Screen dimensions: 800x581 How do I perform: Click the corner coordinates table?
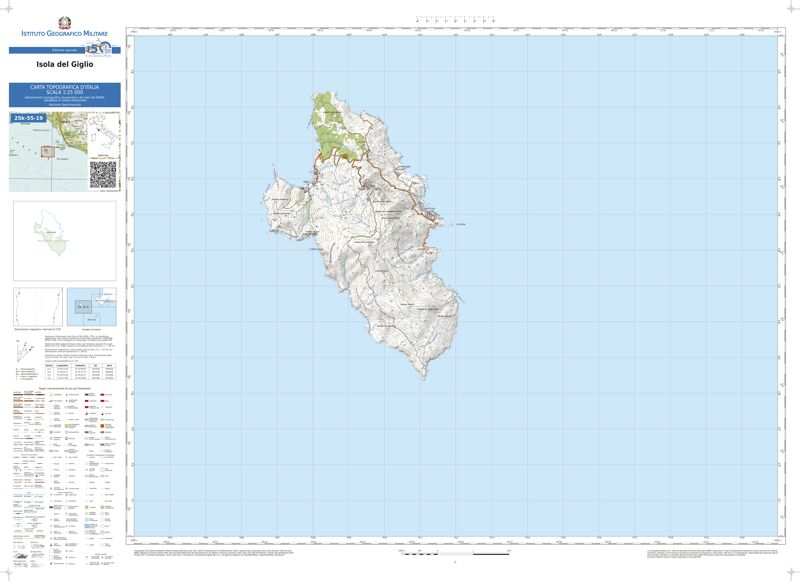click(80, 372)
